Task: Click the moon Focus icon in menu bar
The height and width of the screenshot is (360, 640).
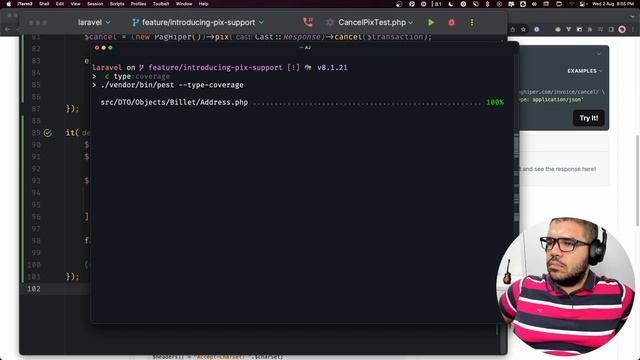Action: click(451, 4)
